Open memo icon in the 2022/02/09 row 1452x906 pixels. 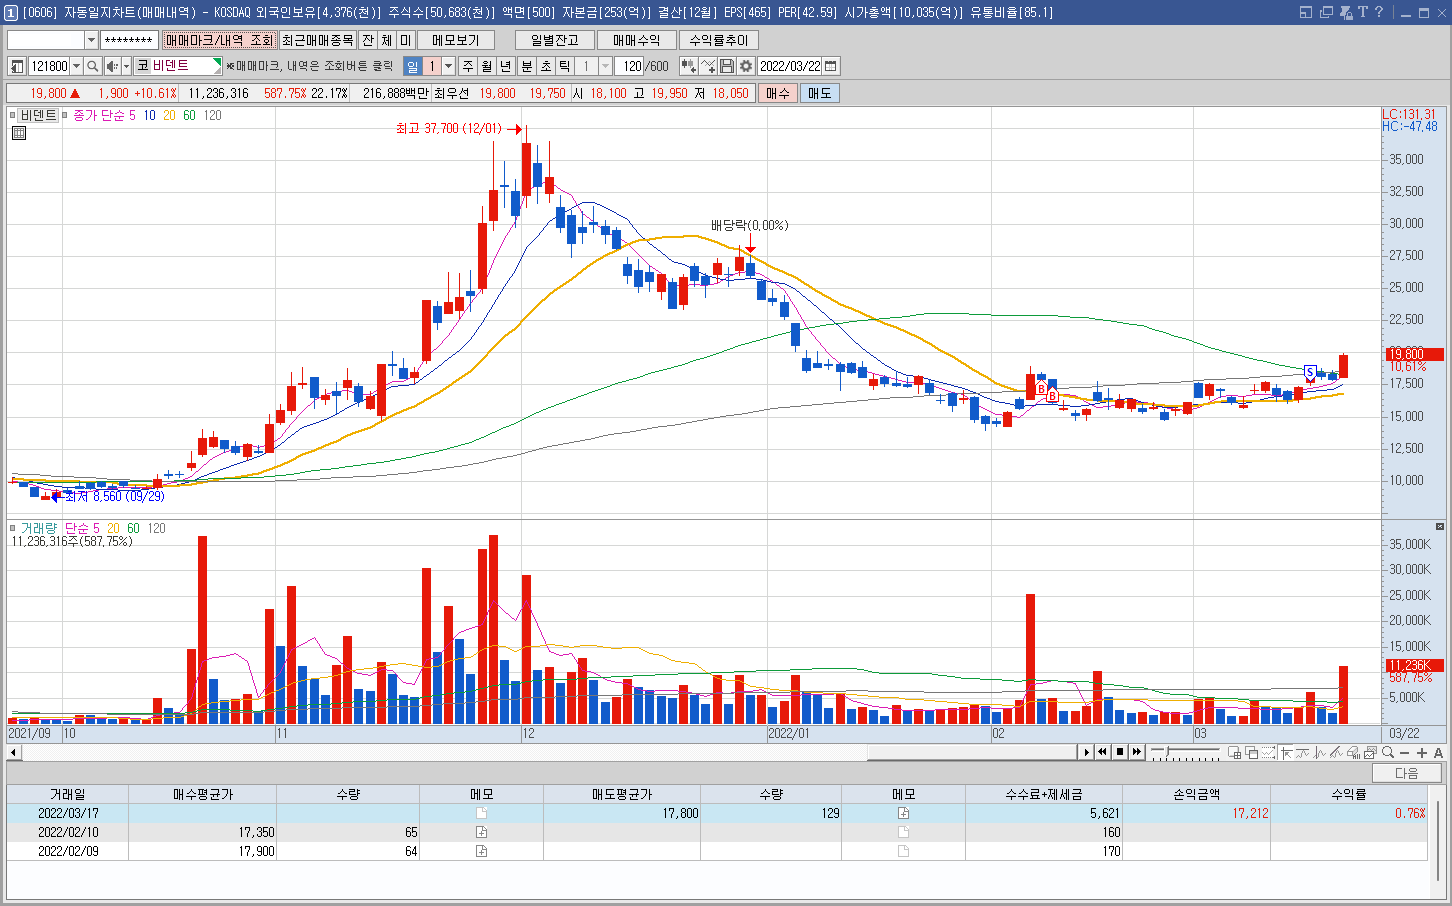[x=481, y=851]
